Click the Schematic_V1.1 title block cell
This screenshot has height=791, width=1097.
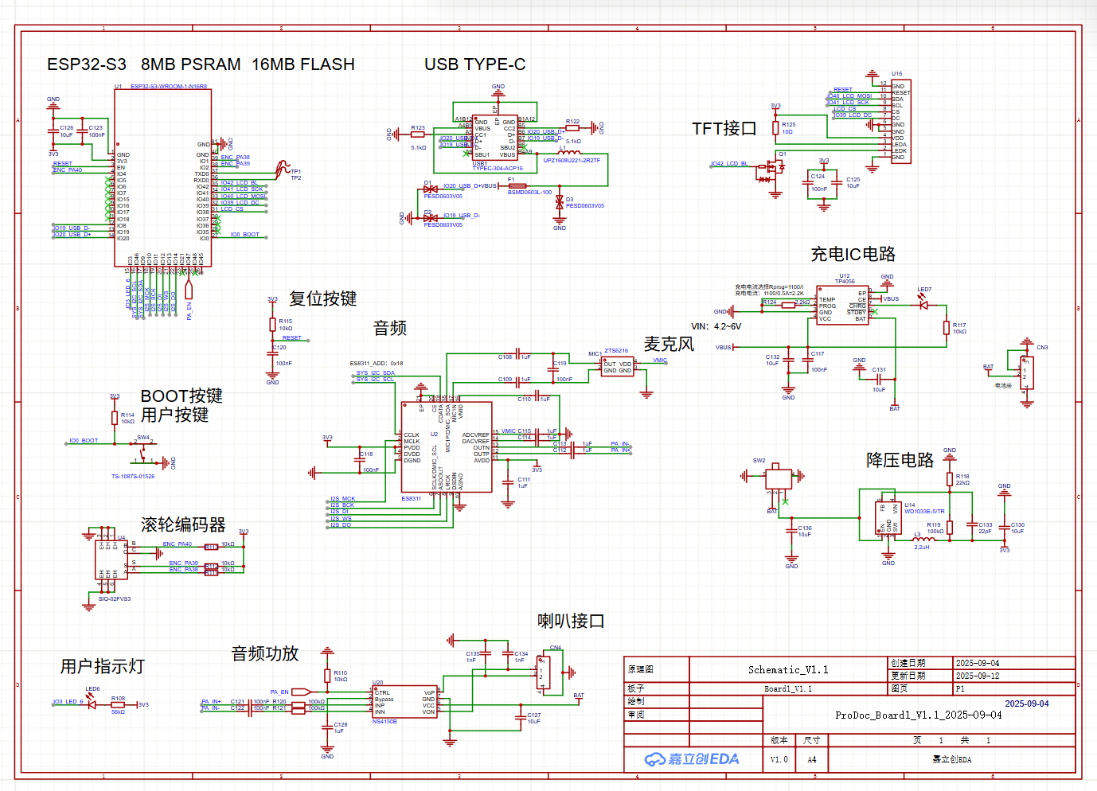coord(788,669)
